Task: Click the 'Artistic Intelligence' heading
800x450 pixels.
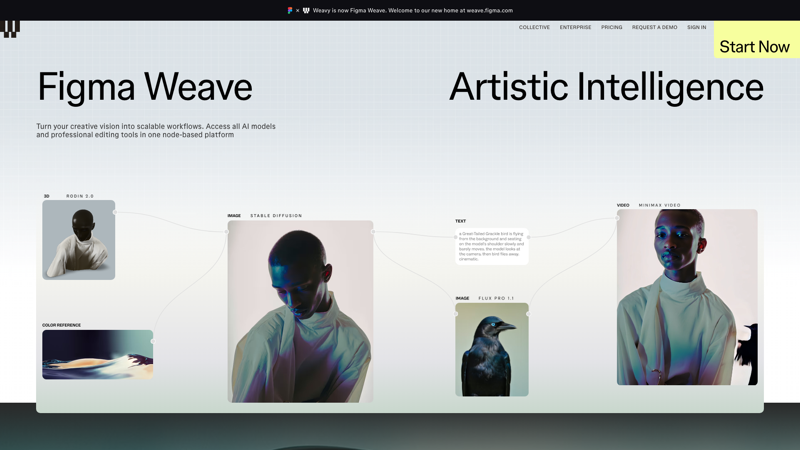Action: point(606,87)
